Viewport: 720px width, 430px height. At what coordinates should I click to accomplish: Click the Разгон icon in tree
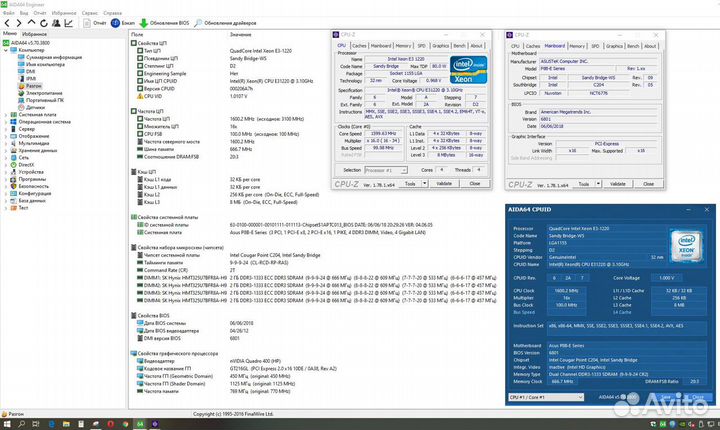point(21,86)
